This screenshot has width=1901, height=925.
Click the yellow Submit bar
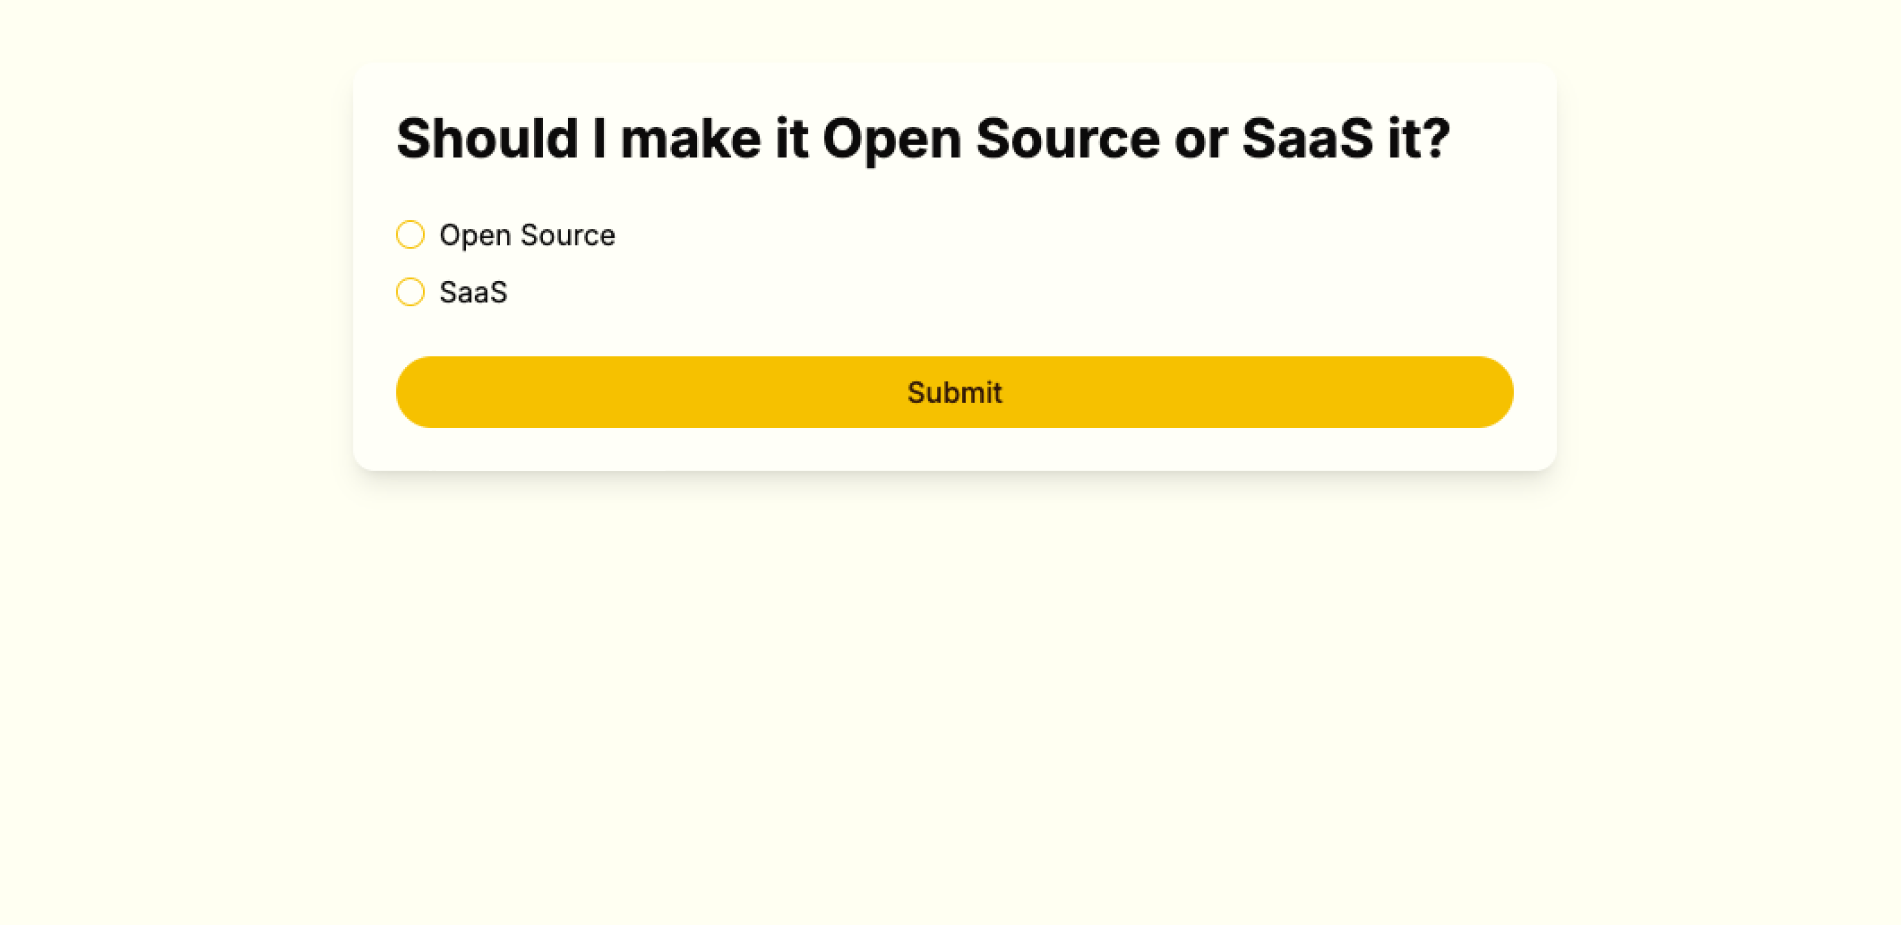(x=954, y=392)
